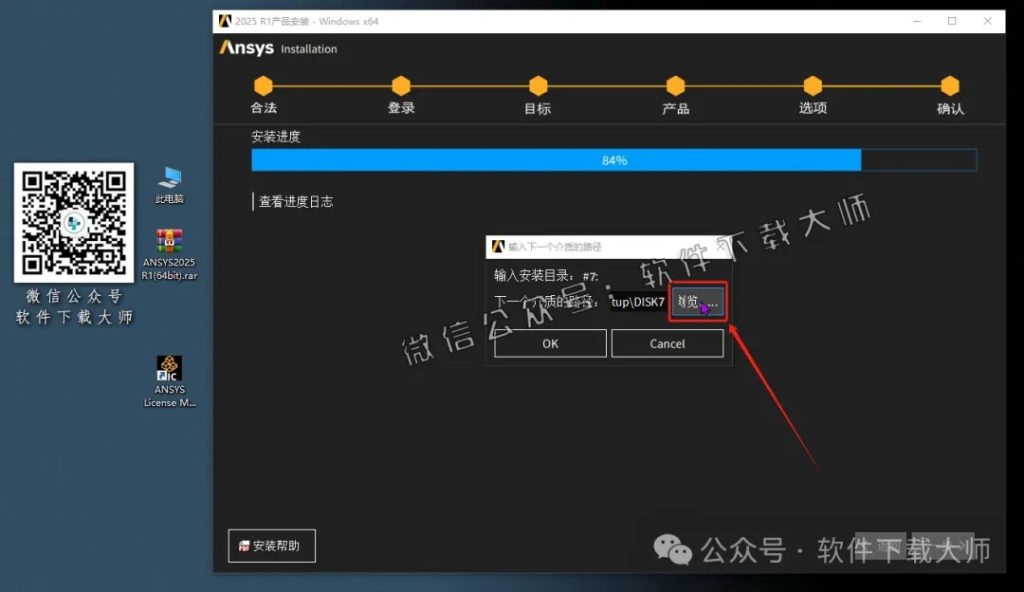Click the tup\DISK7 path input field

pos(636,302)
